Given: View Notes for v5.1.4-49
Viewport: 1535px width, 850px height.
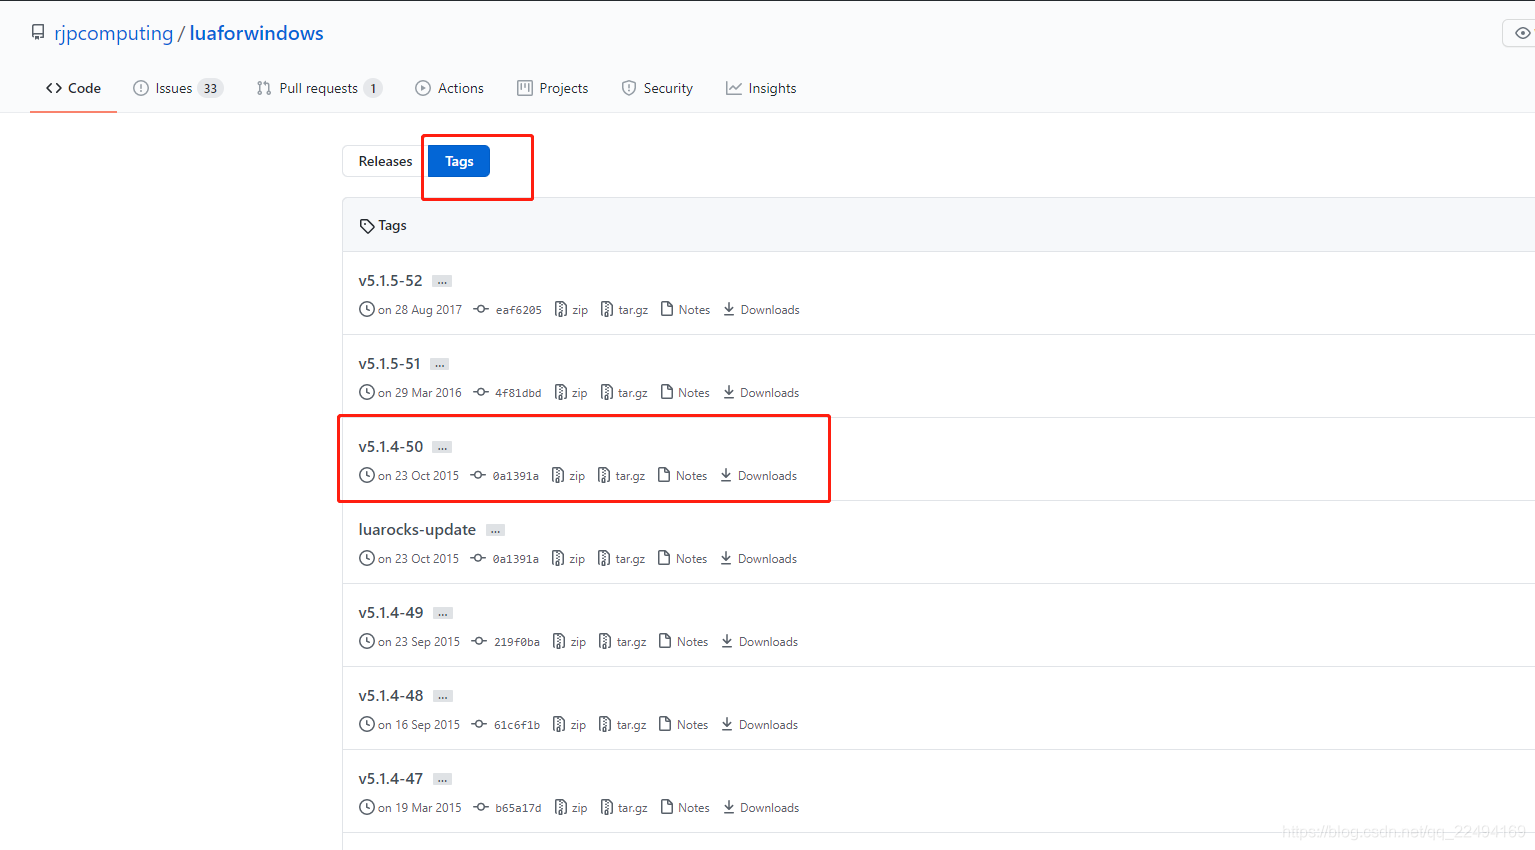Looking at the screenshot, I should click(x=683, y=642).
